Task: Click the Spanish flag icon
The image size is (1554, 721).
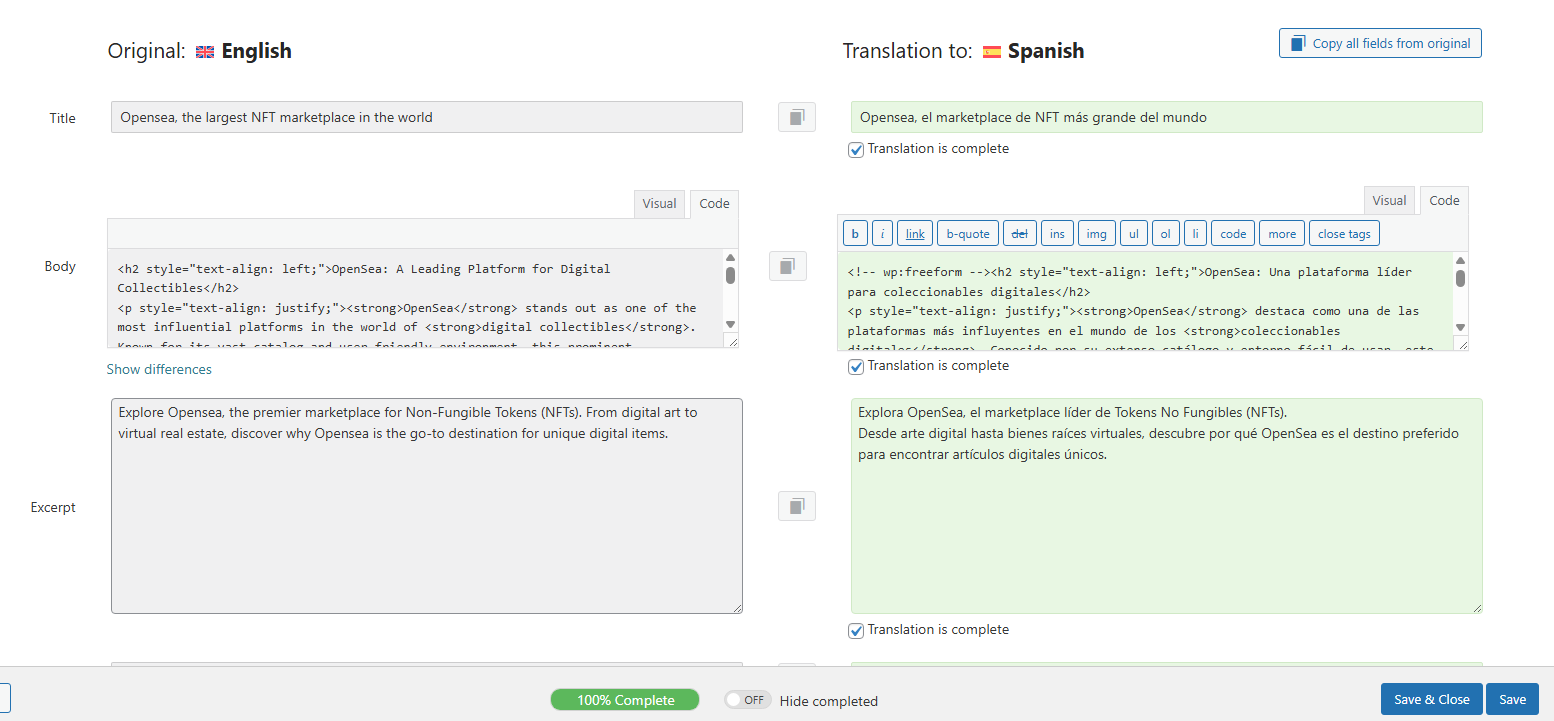Action: click(992, 52)
